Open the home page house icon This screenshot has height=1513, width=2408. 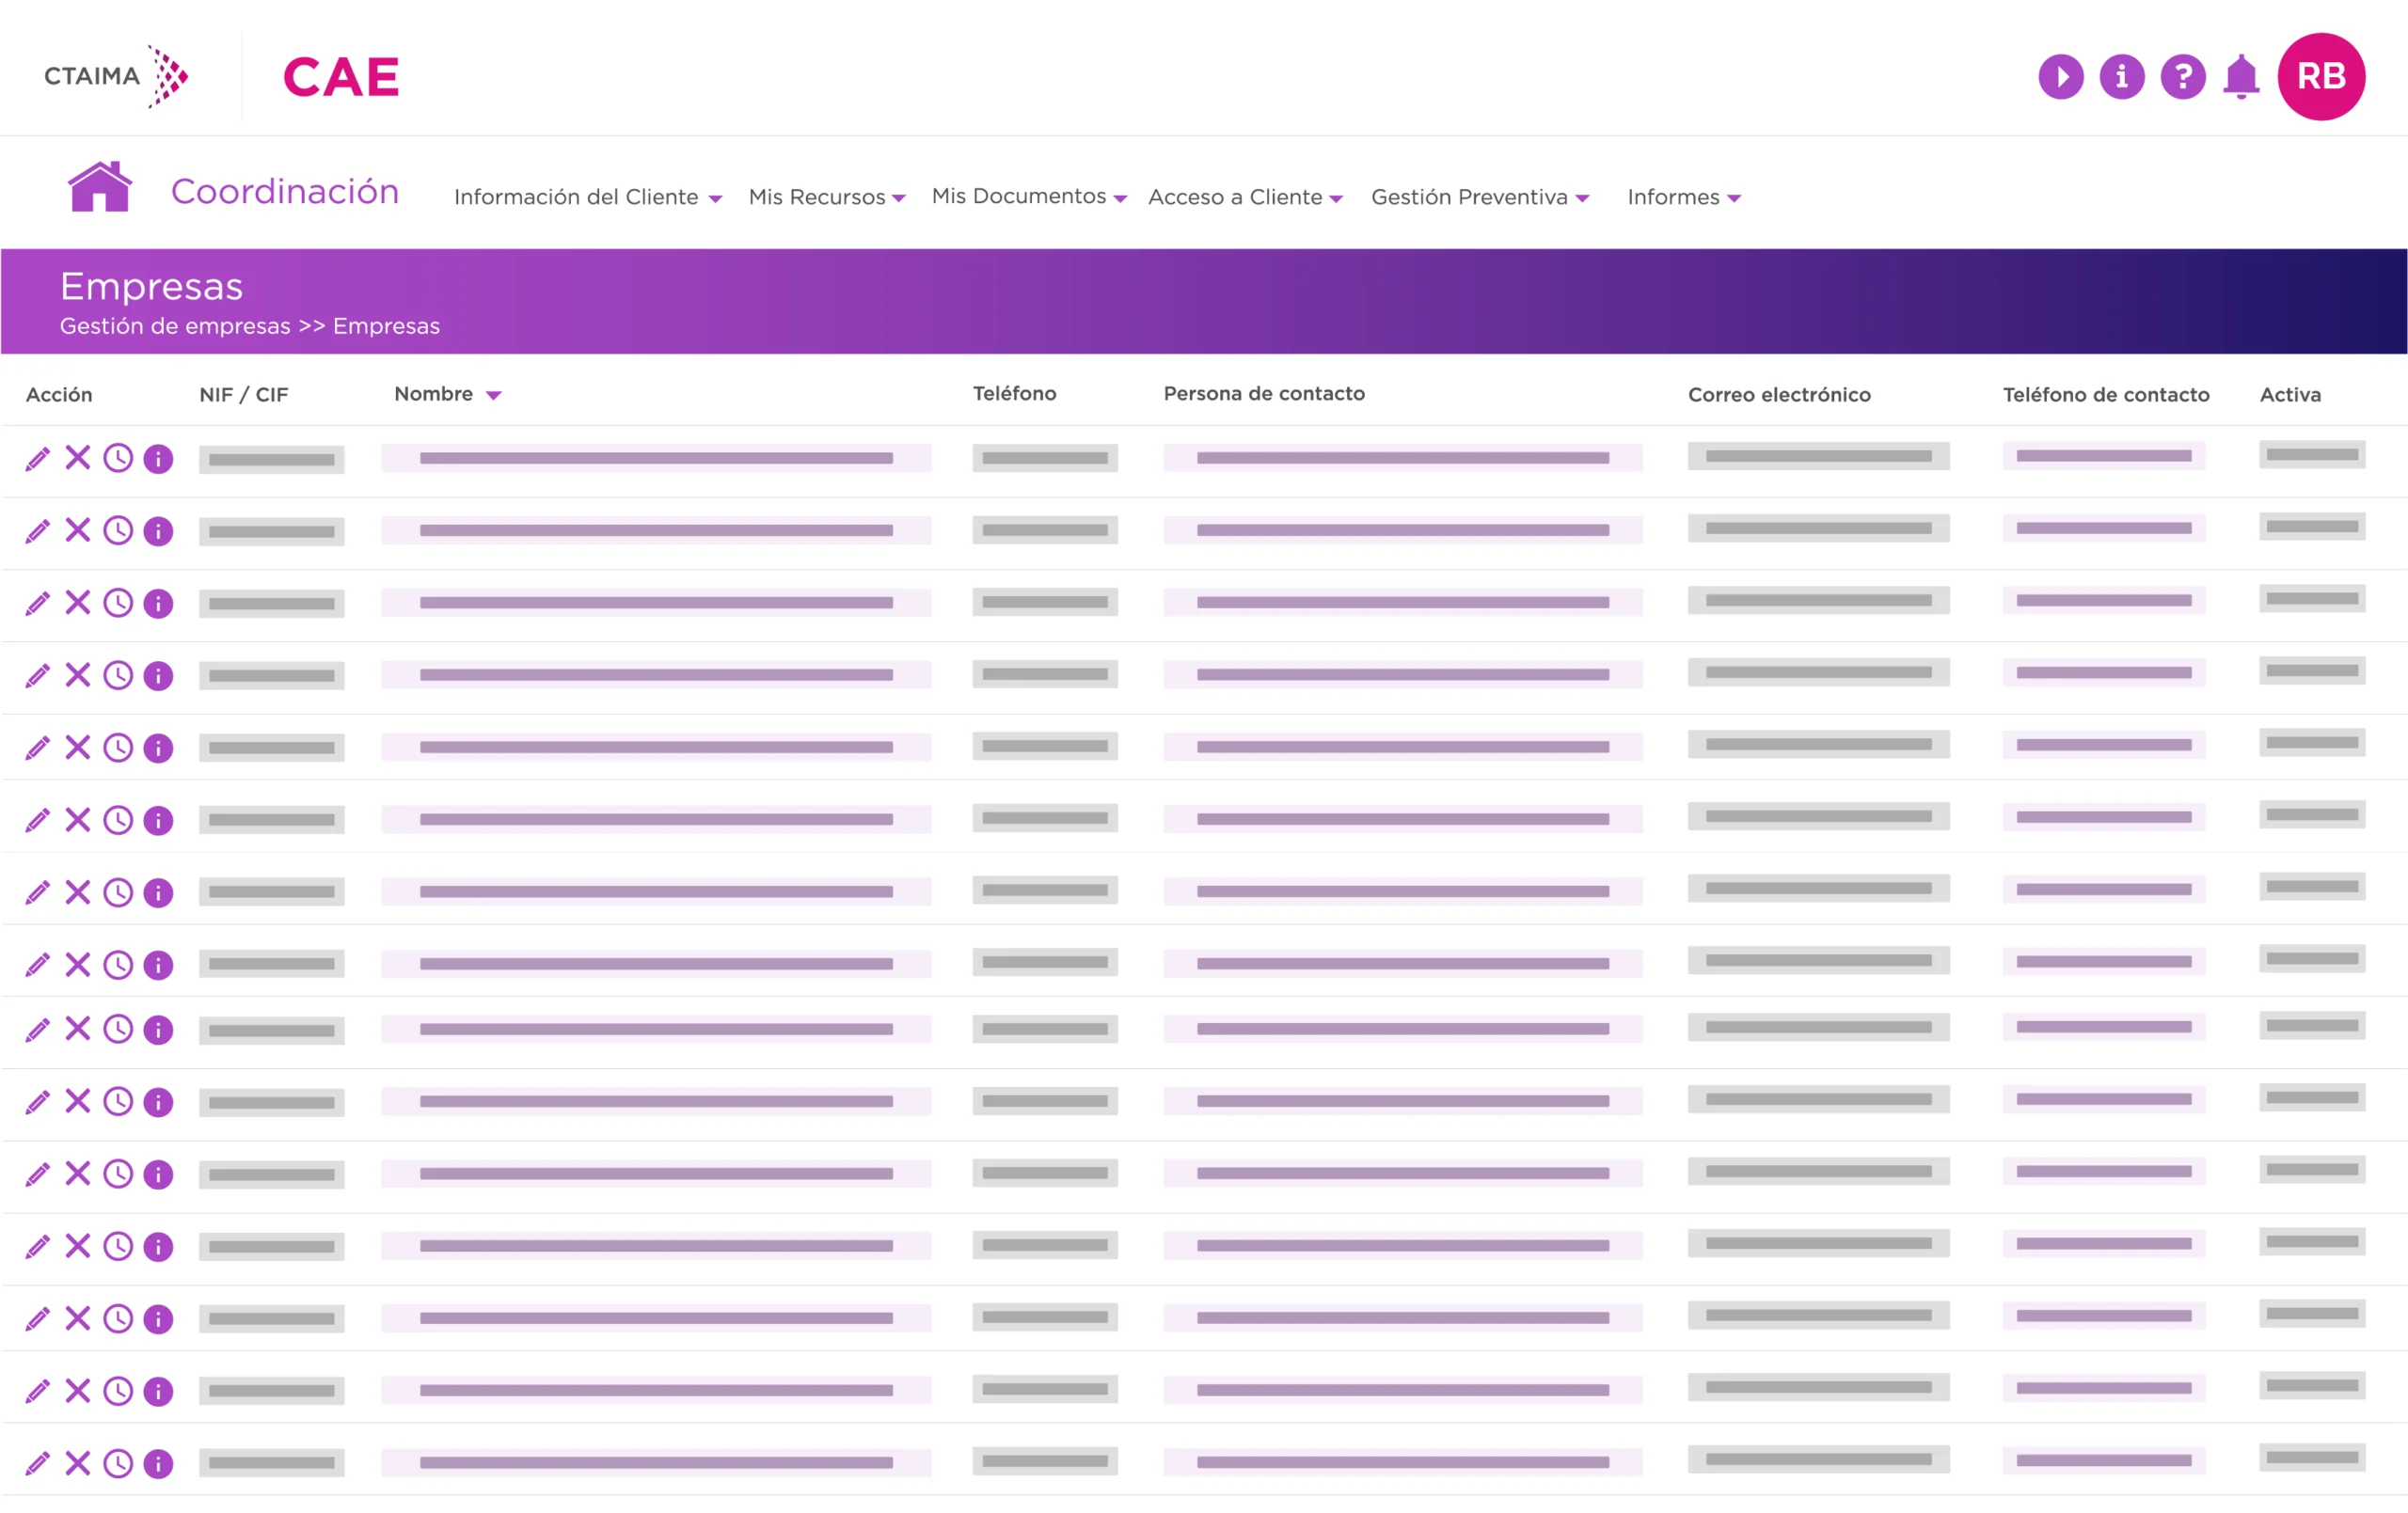click(99, 186)
